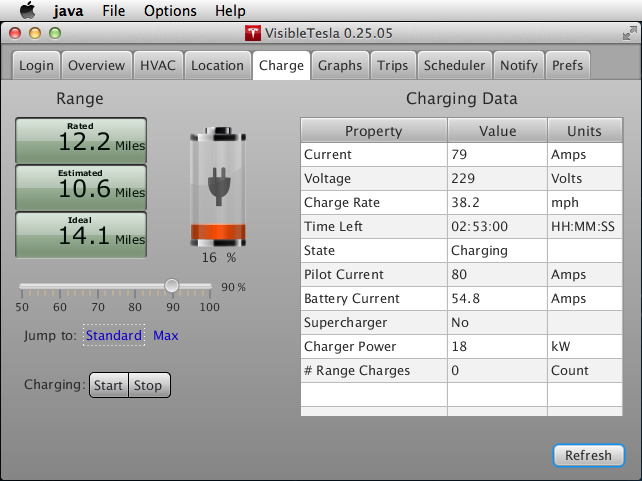Start charging with the Start button
The image size is (642, 481).
109,385
